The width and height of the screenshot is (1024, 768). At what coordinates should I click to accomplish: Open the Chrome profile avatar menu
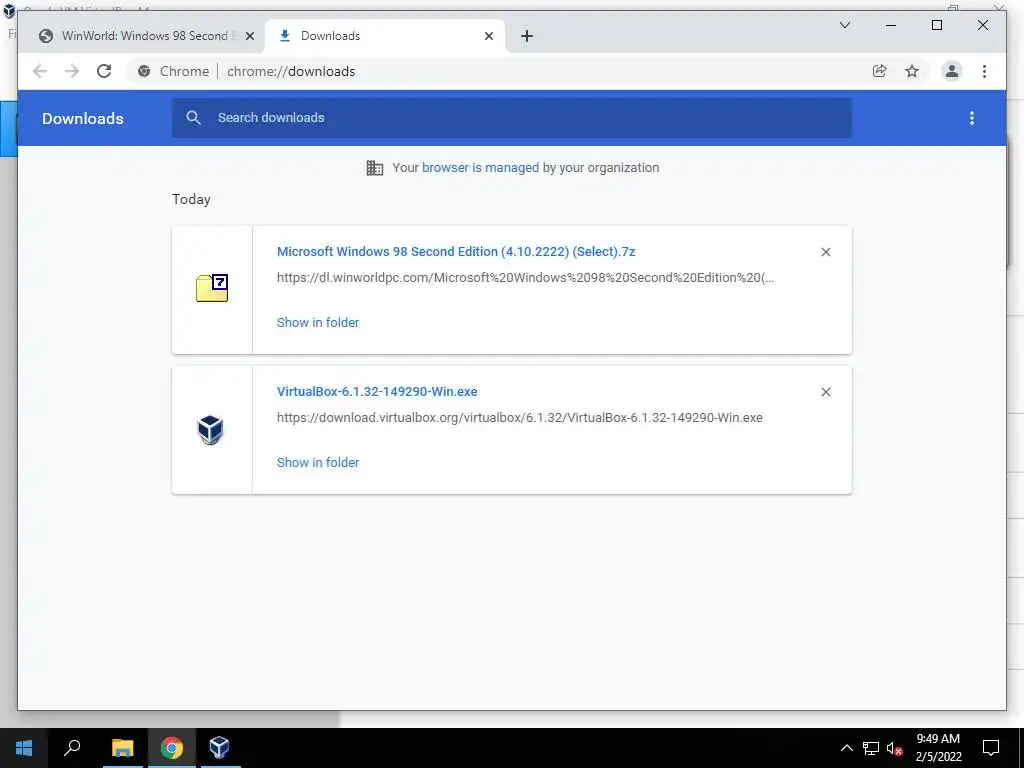[952, 71]
